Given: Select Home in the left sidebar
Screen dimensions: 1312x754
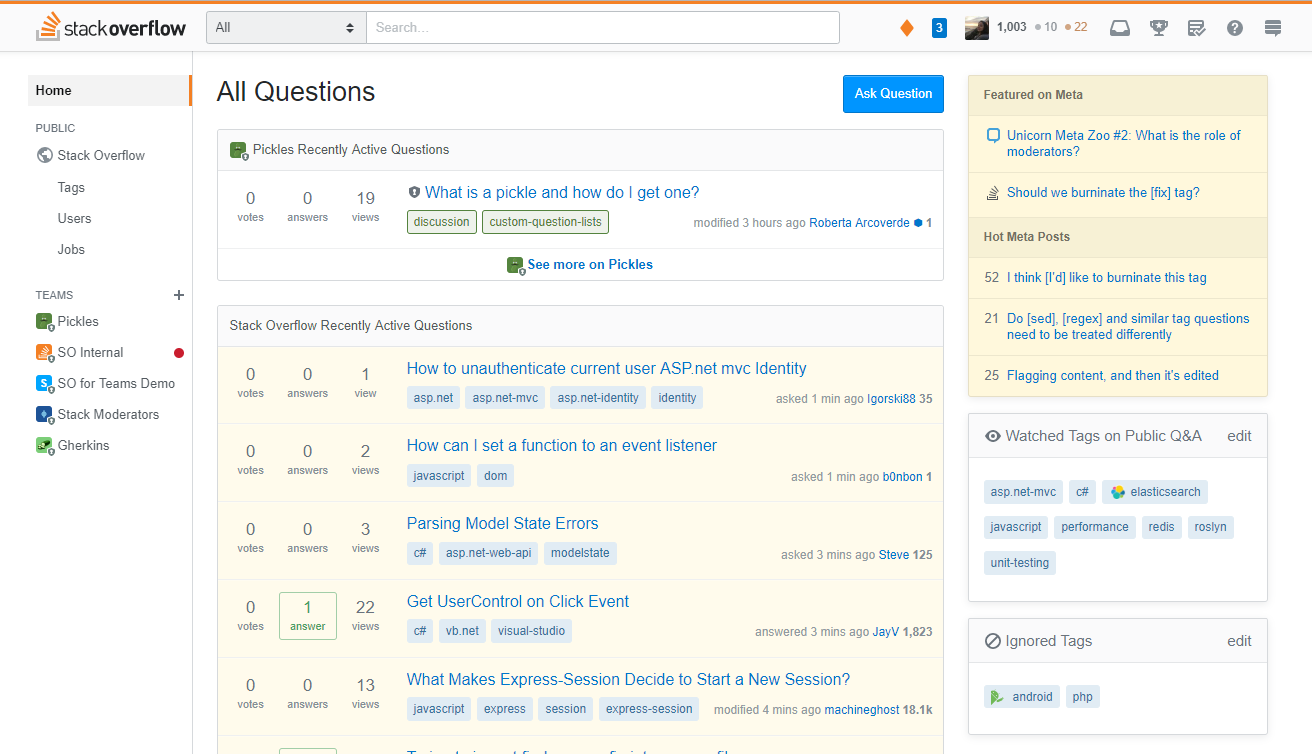Looking at the screenshot, I should pos(110,90).
